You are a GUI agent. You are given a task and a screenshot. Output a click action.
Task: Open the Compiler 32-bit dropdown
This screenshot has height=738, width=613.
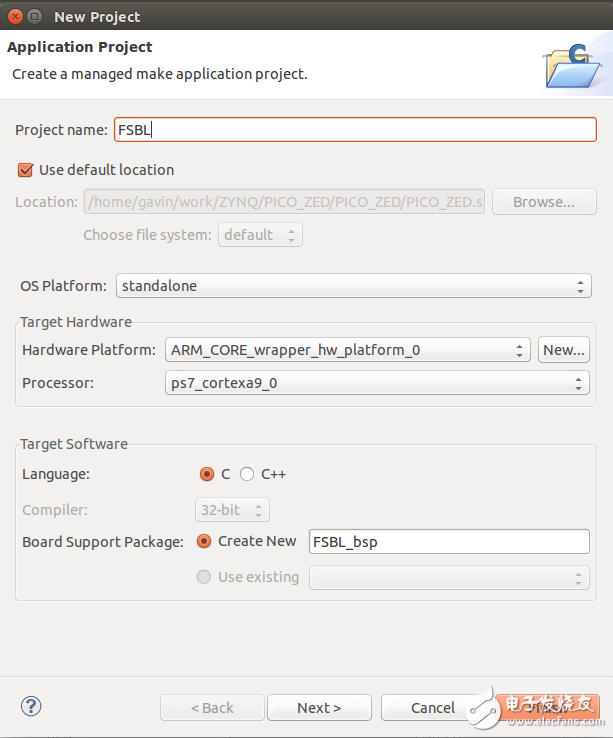click(232, 510)
